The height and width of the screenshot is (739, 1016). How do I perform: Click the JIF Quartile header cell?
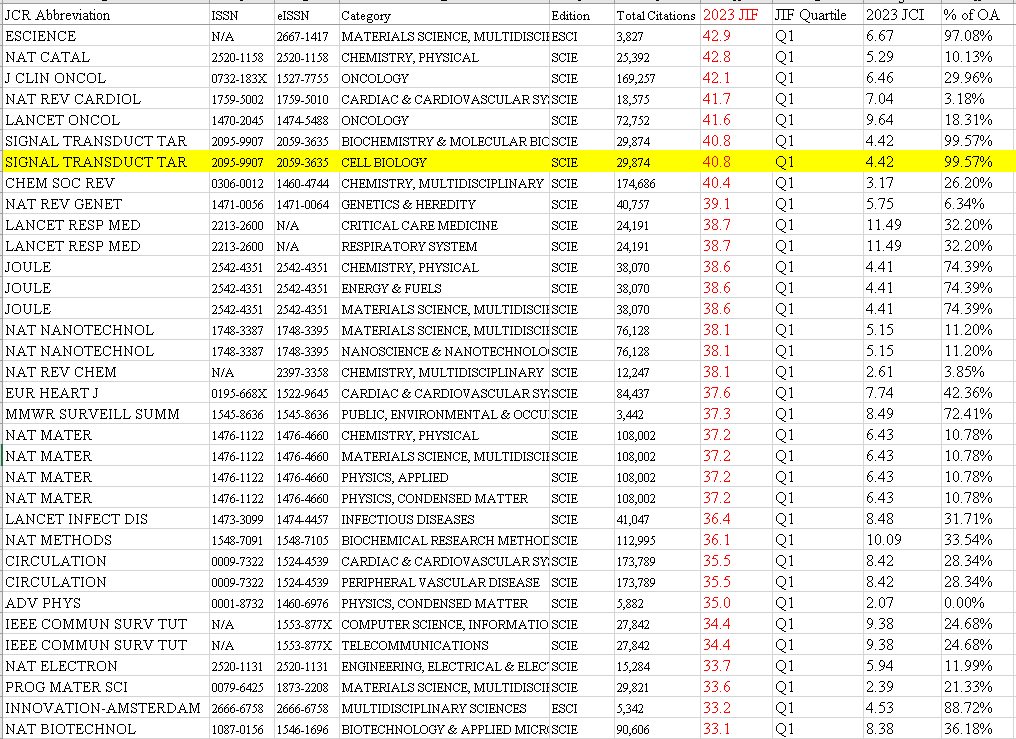point(810,16)
